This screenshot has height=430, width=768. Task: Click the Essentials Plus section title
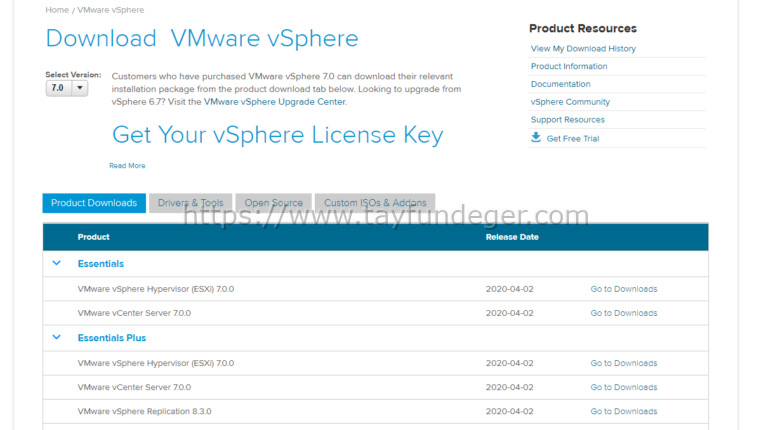[x=112, y=338]
